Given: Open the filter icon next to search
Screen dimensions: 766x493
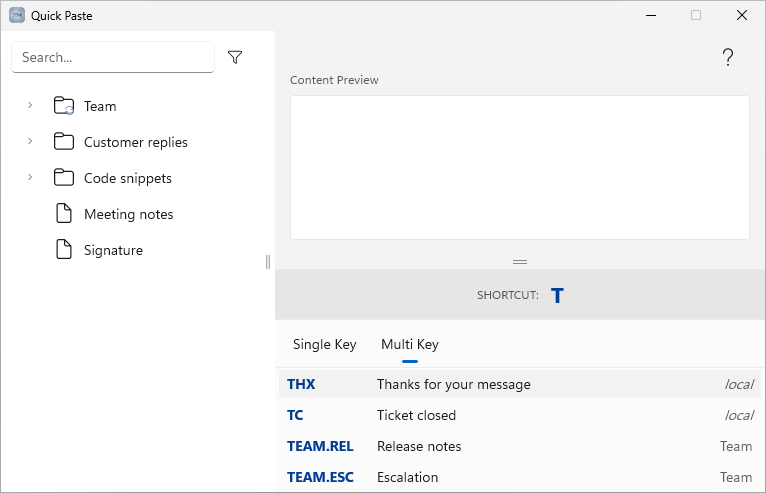Looking at the screenshot, I should [x=235, y=57].
